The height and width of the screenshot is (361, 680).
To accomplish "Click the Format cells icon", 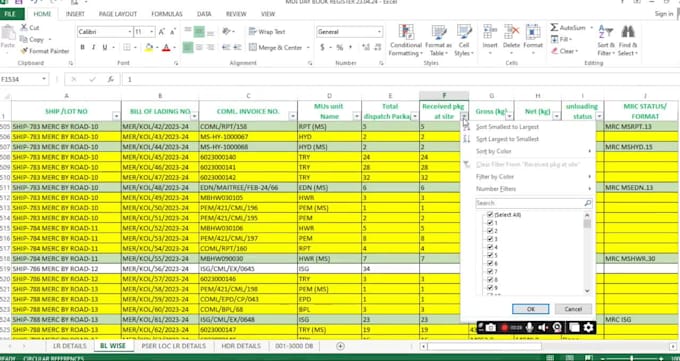I will (533, 33).
